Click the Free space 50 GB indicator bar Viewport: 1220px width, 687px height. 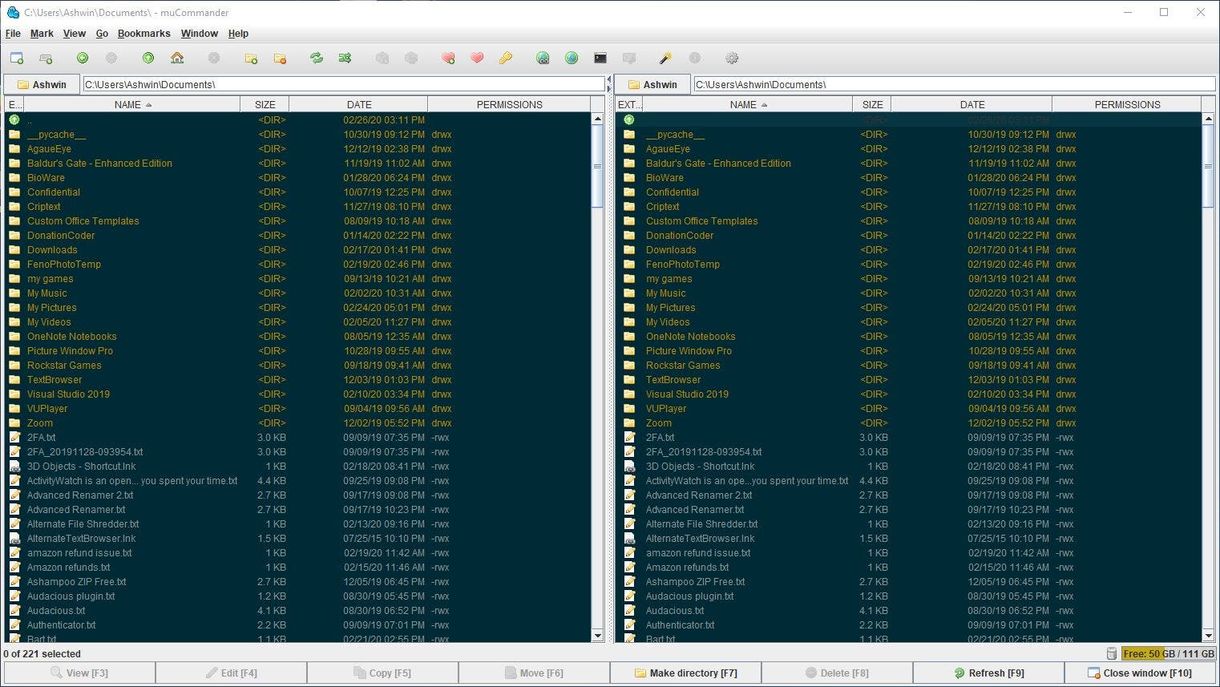[x=1167, y=654]
